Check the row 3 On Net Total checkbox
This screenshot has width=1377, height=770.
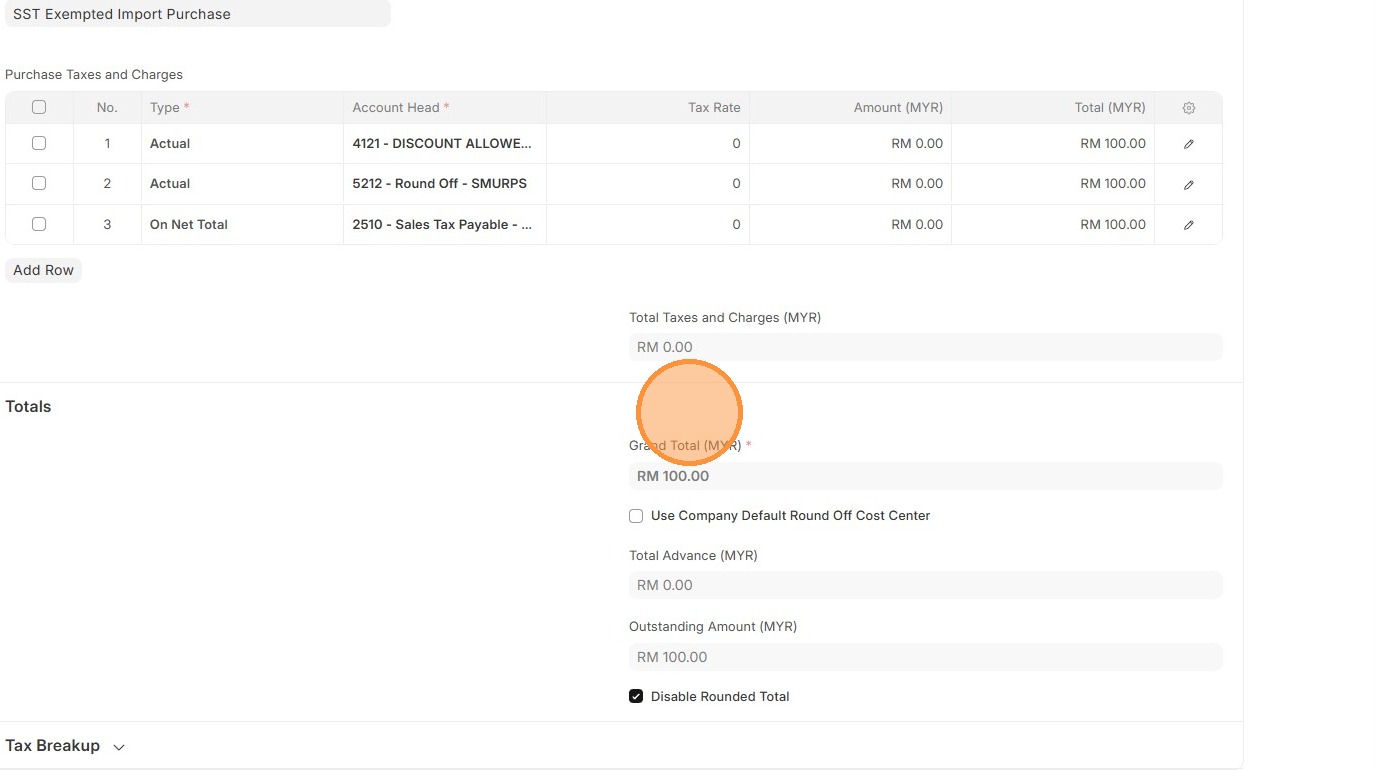39,224
